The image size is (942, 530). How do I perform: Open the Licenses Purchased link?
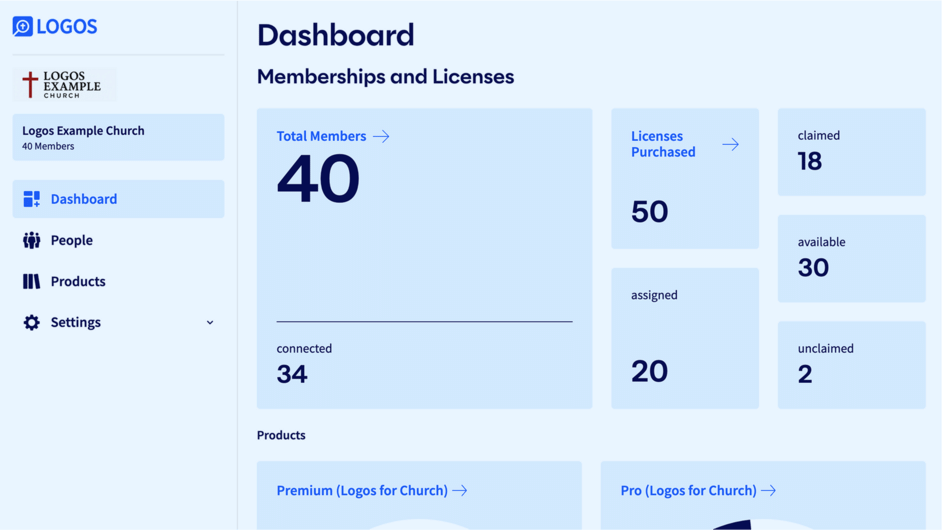coord(663,144)
